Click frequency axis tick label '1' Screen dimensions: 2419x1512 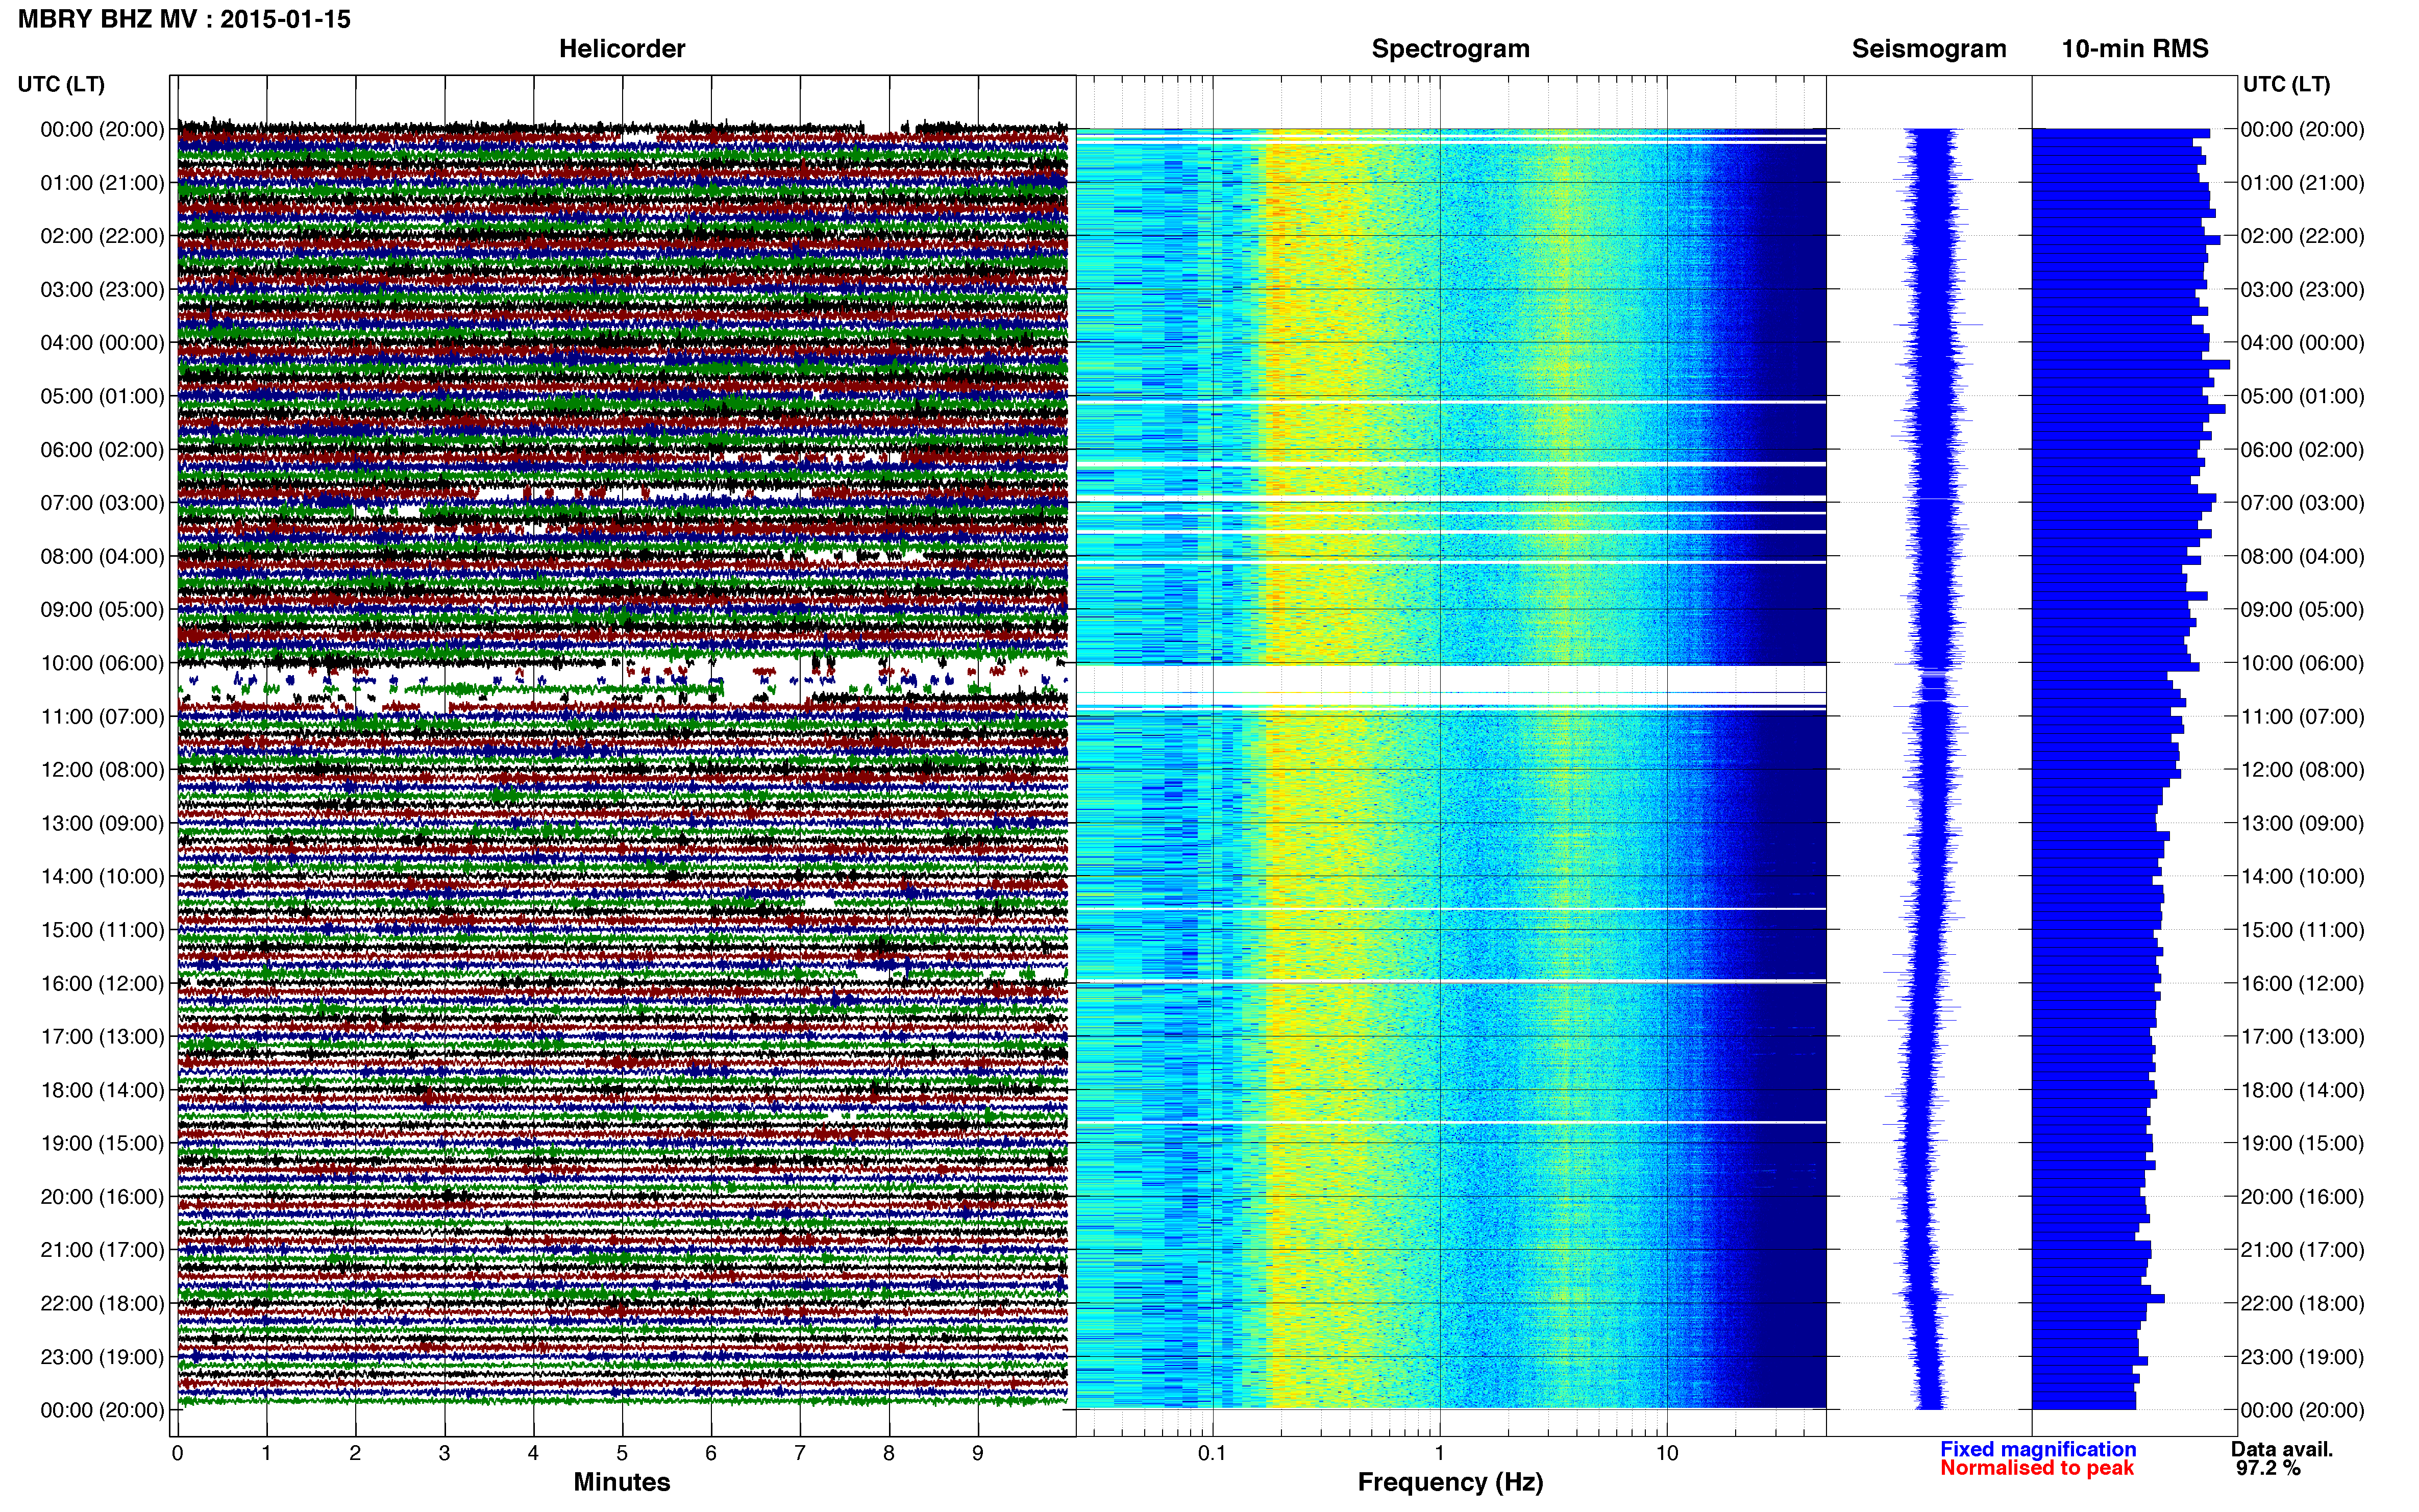click(1439, 1454)
